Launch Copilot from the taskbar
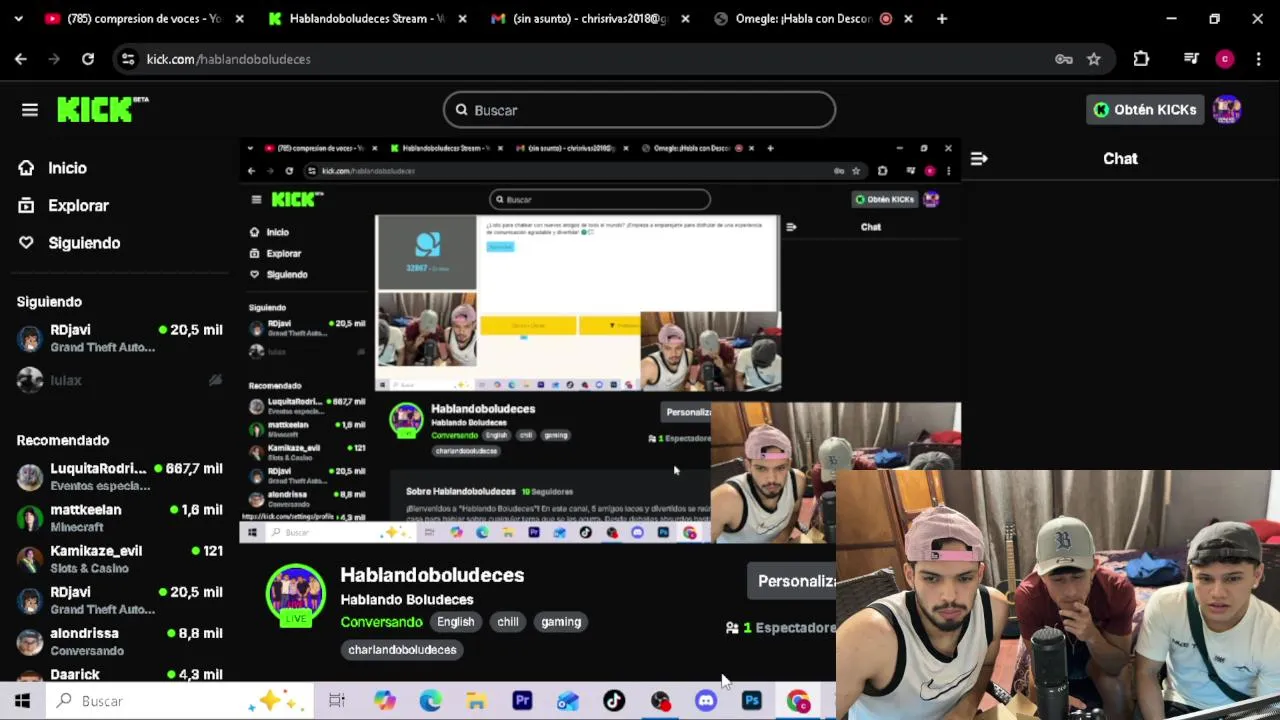Screen dimensions: 1280x720 385,701
